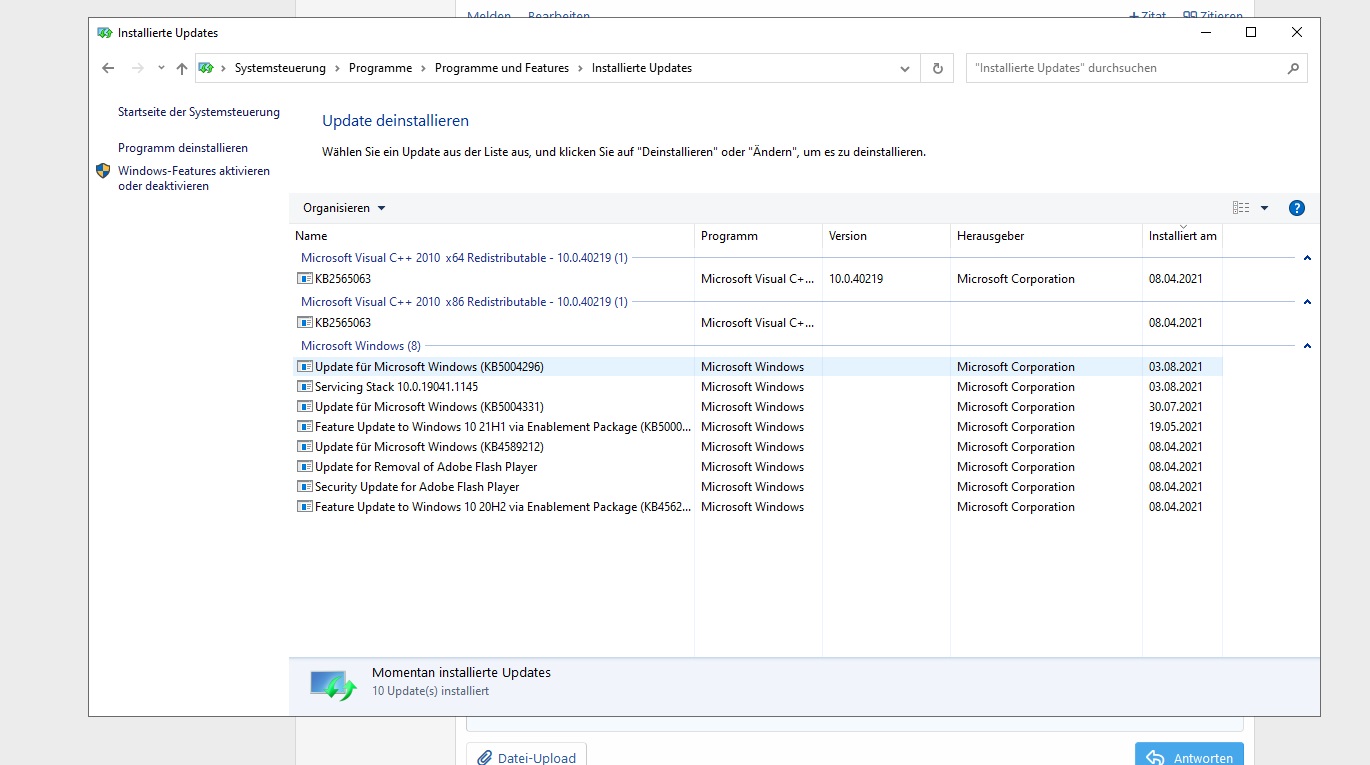Click date 30.07.2021 in Installiert am column

(x=1175, y=407)
